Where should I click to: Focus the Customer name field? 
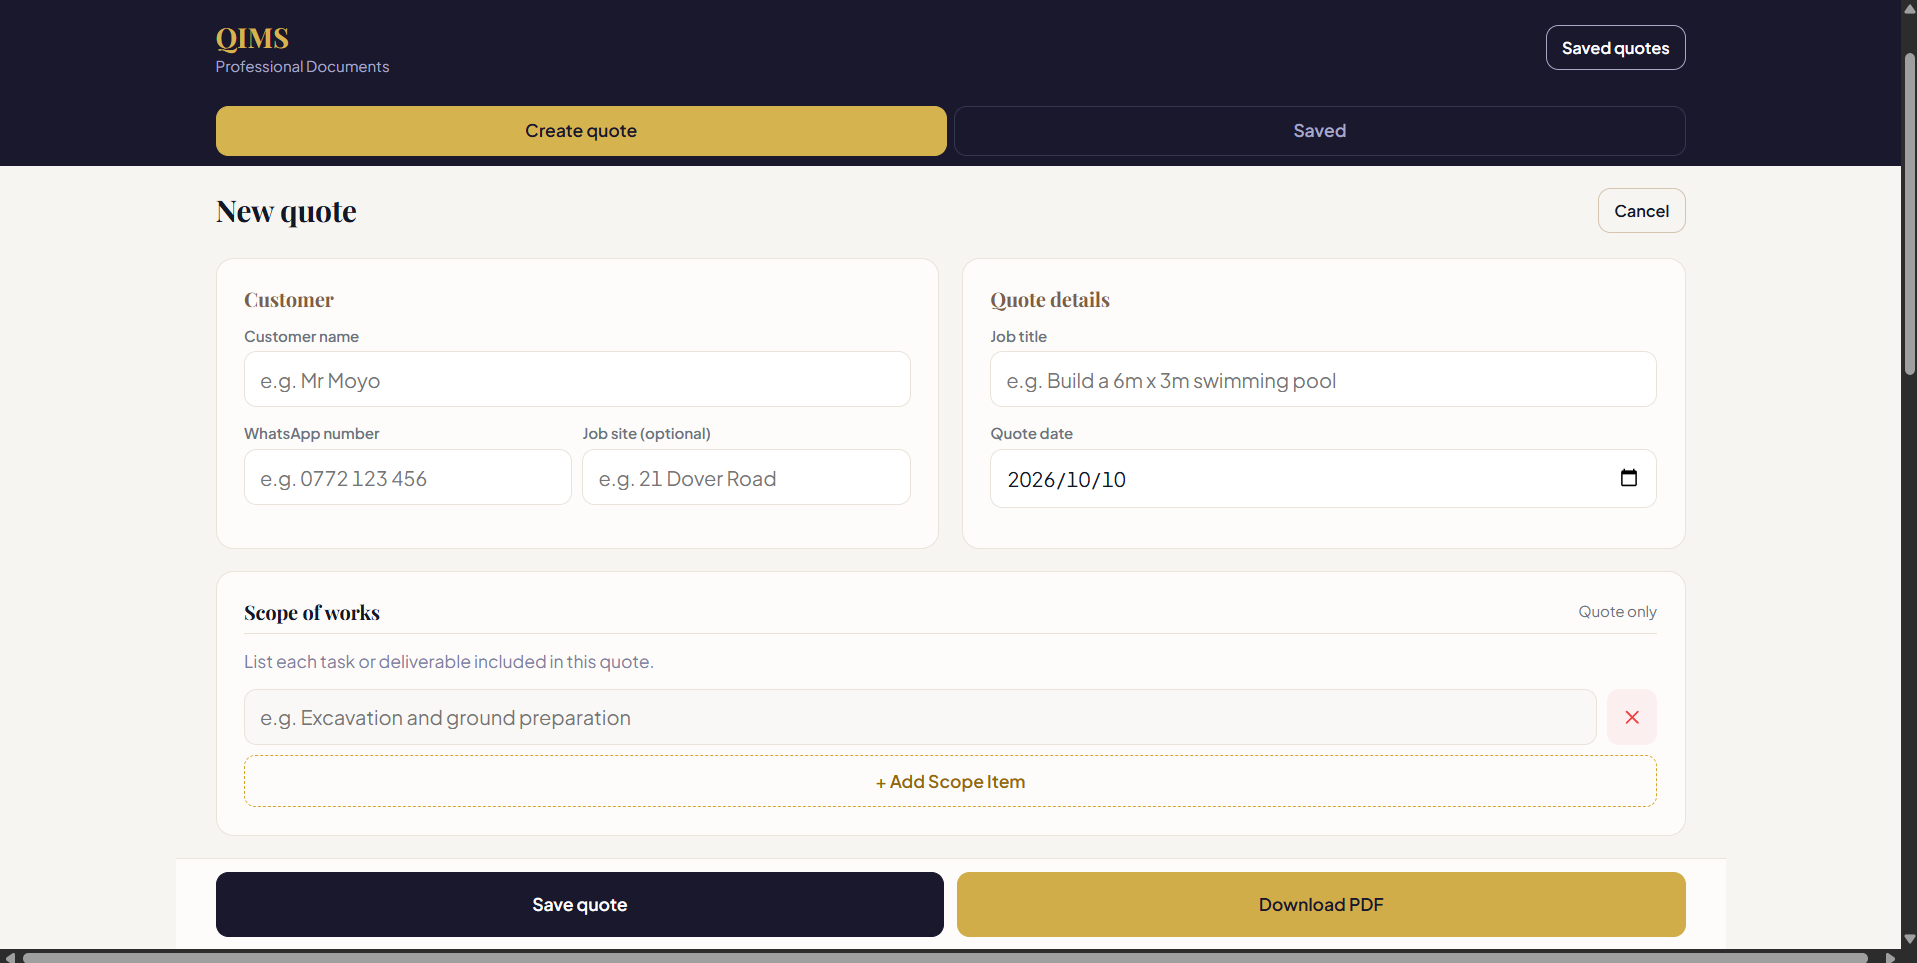click(577, 380)
